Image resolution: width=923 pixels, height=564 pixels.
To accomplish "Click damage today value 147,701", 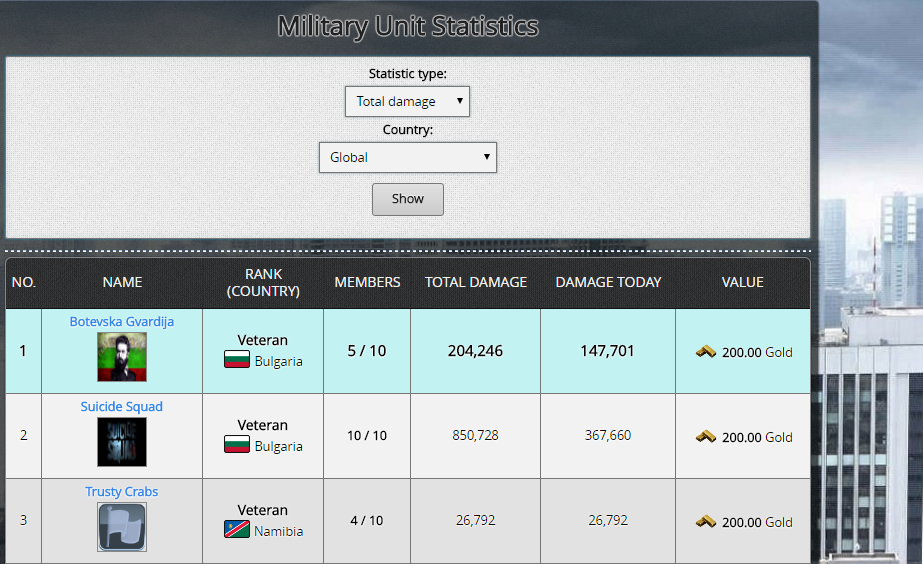I will (x=607, y=351).
